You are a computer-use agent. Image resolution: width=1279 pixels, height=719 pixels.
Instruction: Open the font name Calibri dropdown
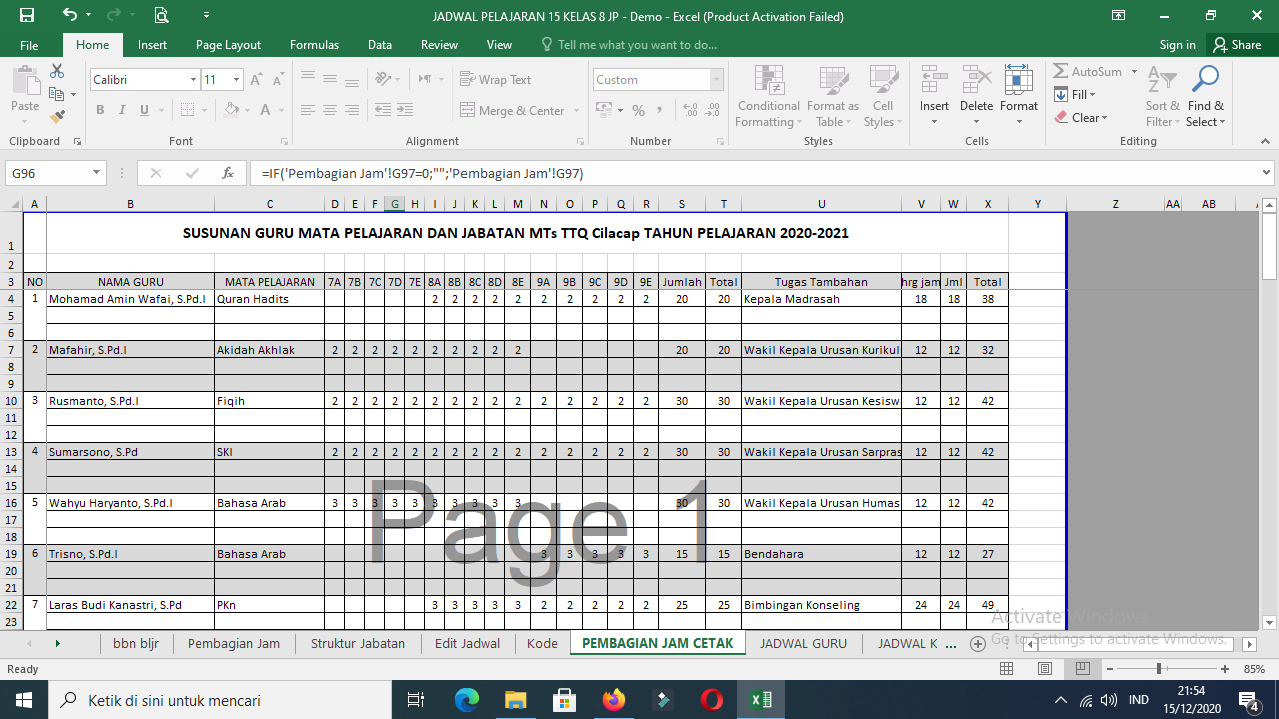point(194,79)
